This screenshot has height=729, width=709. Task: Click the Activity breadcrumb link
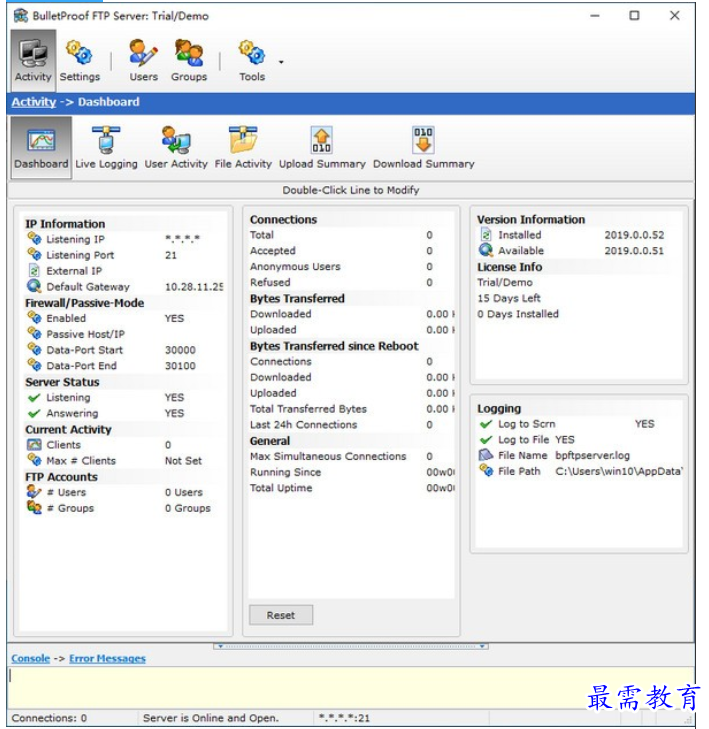click(33, 102)
